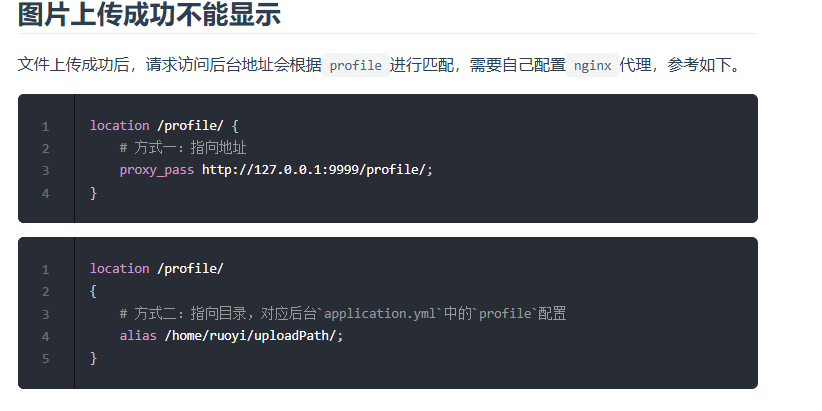Click the location keyword in first code block
The image size is (822, 411).
120,125
